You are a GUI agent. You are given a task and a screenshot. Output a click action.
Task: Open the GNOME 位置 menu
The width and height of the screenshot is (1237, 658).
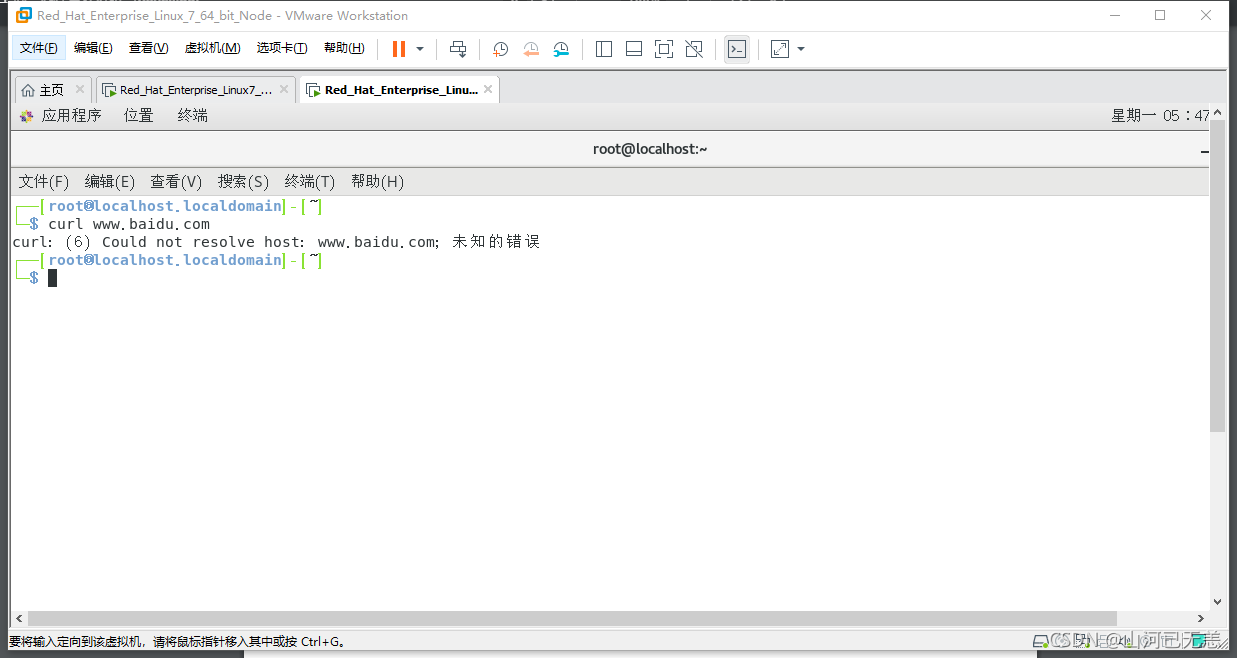point(139,116)
